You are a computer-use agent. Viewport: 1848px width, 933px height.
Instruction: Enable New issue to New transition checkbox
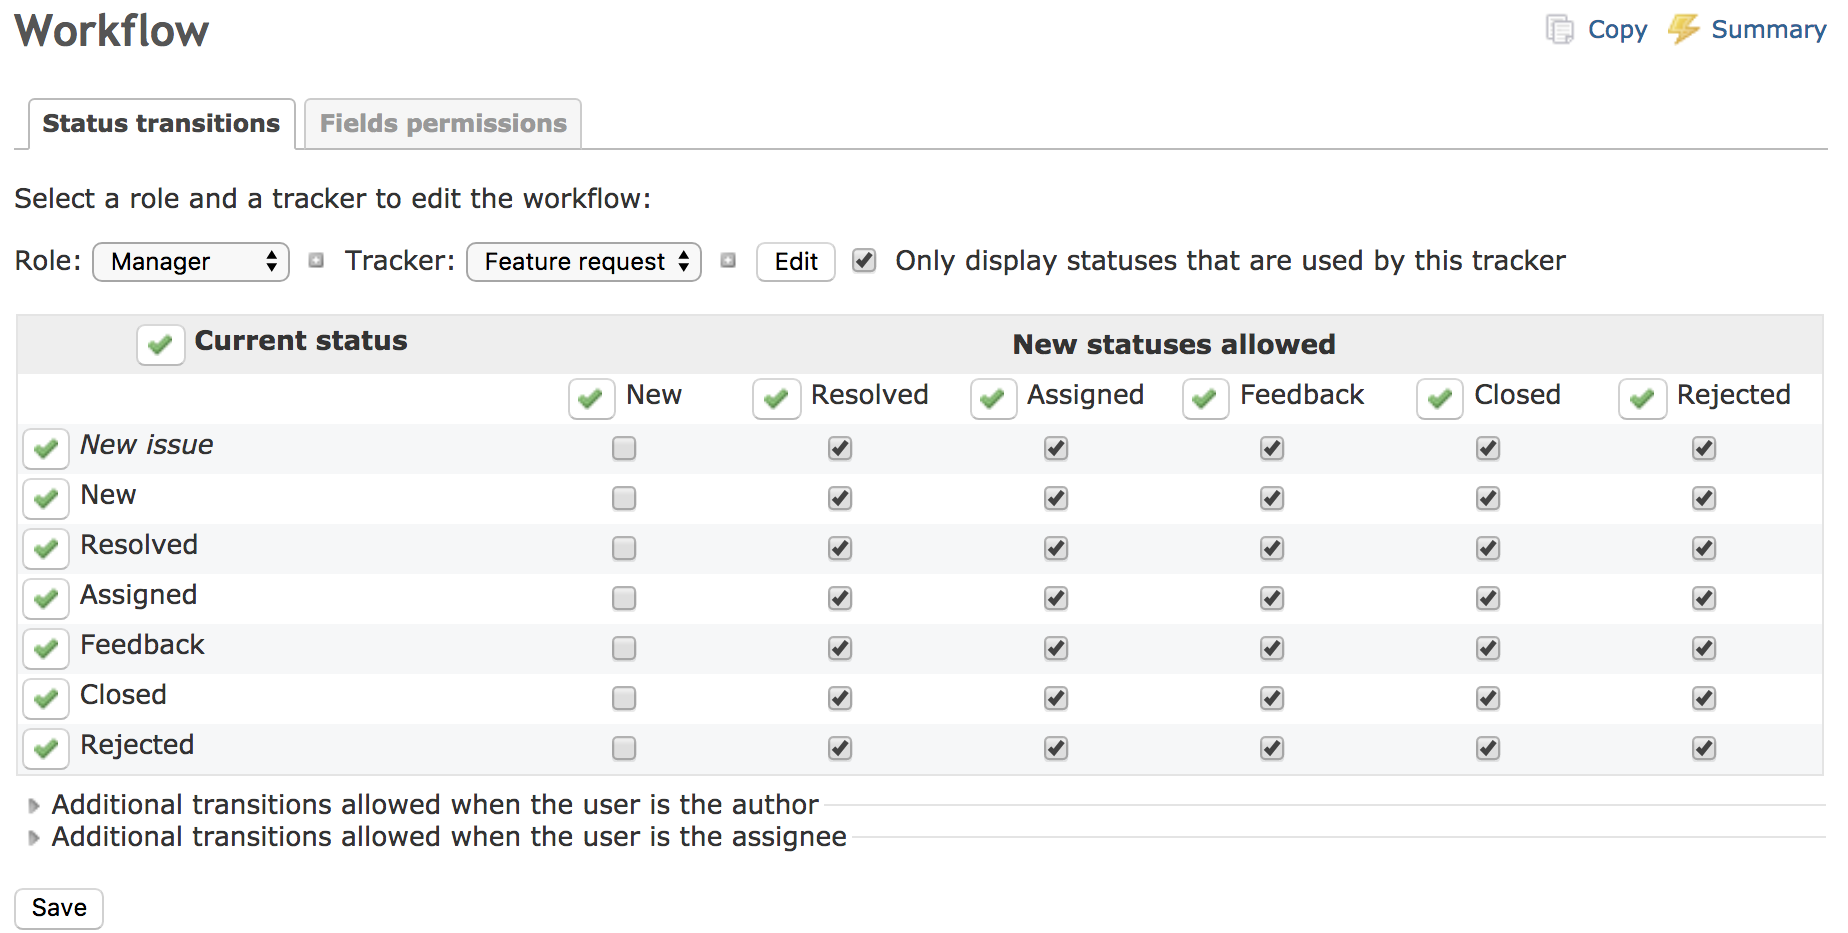[624, 448]
